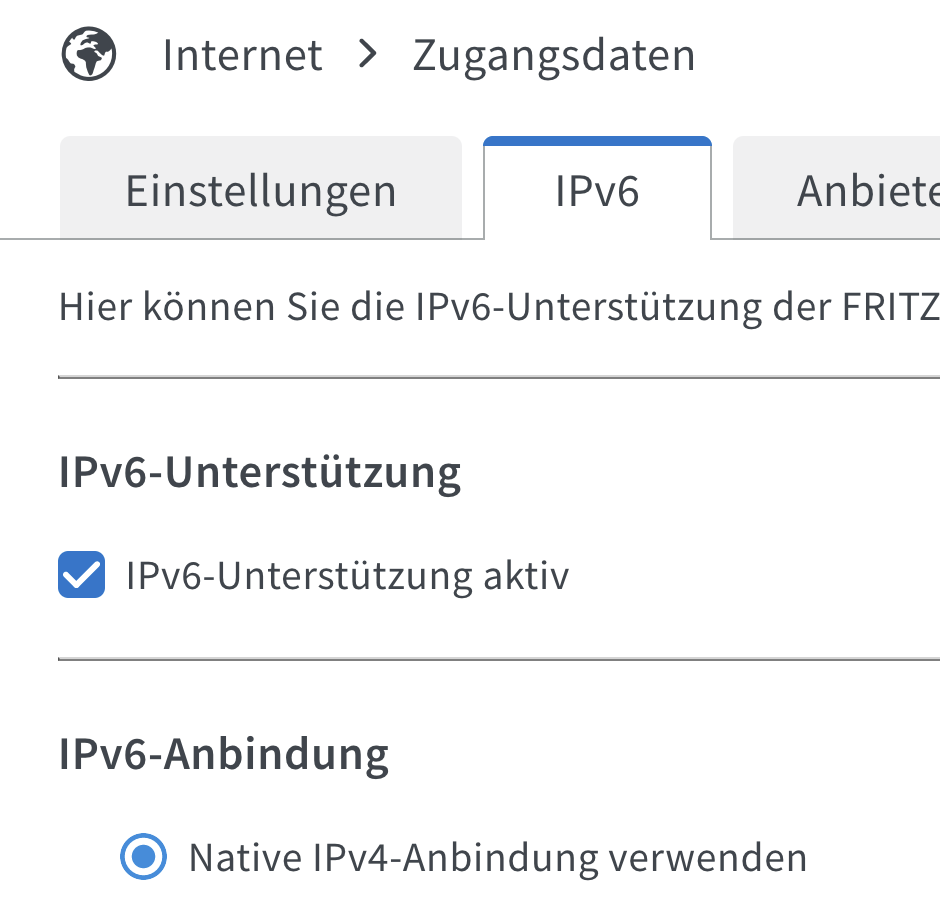Click the breadcrumb chevron arrow after Internet
Image resolution: width=940 pixels, height=918 pixels.
pos(368,54)
